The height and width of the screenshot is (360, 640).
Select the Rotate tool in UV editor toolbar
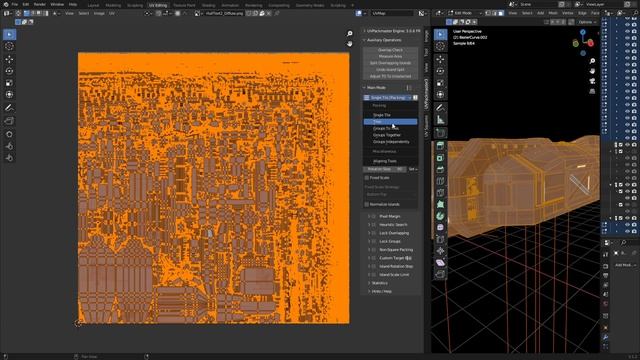point(9,71)
